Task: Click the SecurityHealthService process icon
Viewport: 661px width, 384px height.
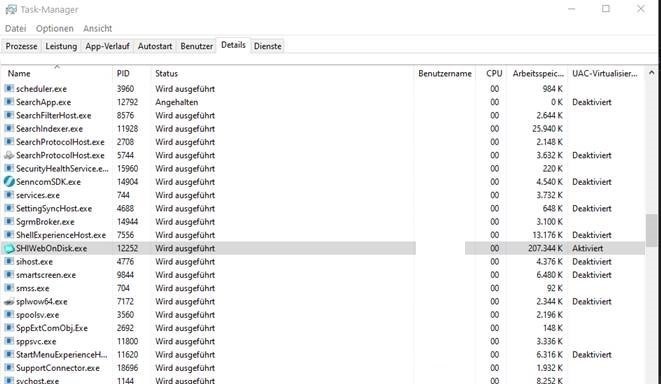Action: tap(9, 168)
